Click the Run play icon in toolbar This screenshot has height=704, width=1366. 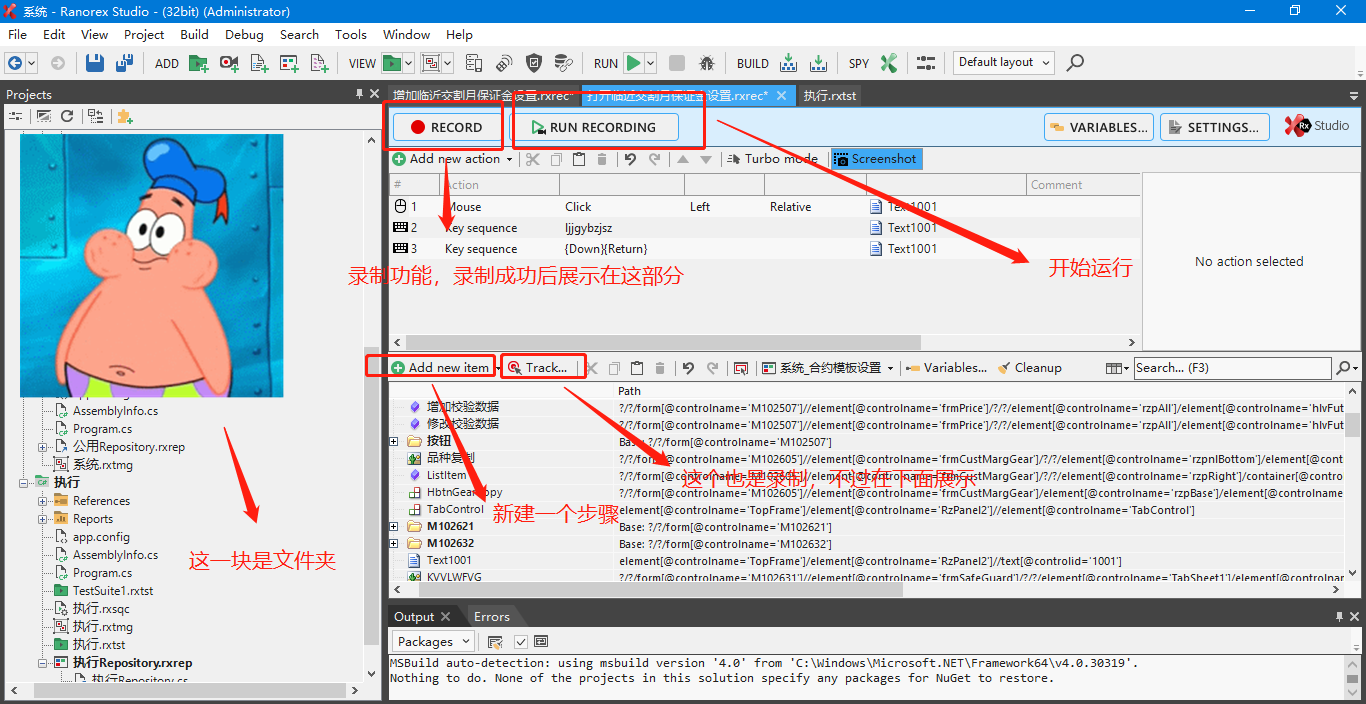[x=633, y=63]
